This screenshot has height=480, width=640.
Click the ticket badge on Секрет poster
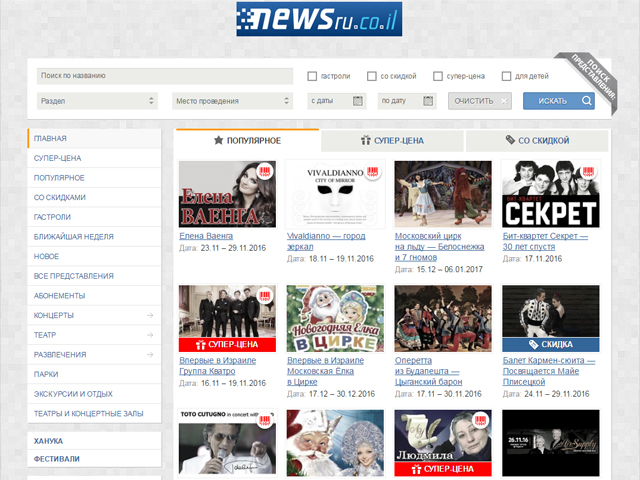(588, 171)
